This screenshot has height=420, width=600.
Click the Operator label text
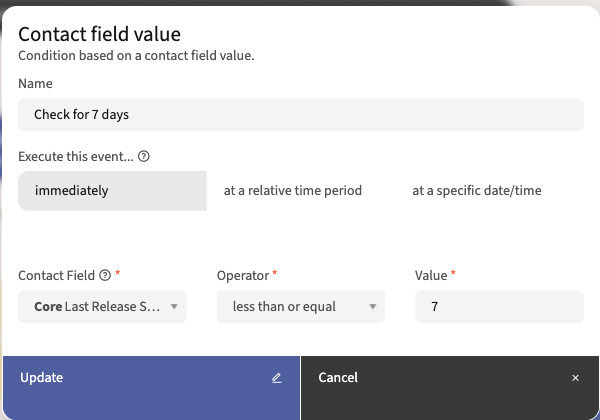click(x=243, y=275)
